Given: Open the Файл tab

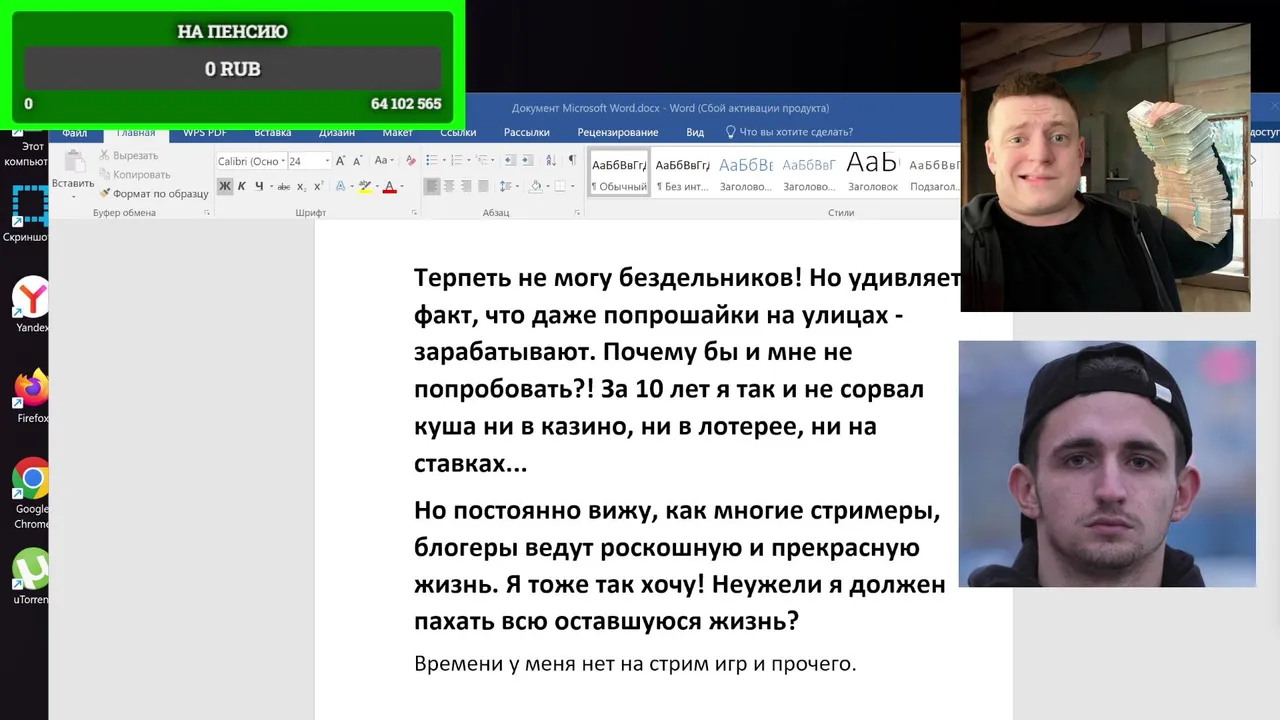Looking at the screenshot, I should pyautogui.click(x=74, y=132).
